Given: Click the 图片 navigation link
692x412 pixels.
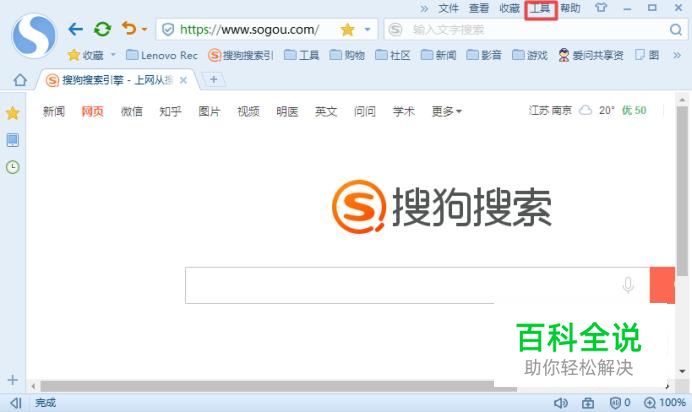Looking at the screenshot, I should coord(209,111).
